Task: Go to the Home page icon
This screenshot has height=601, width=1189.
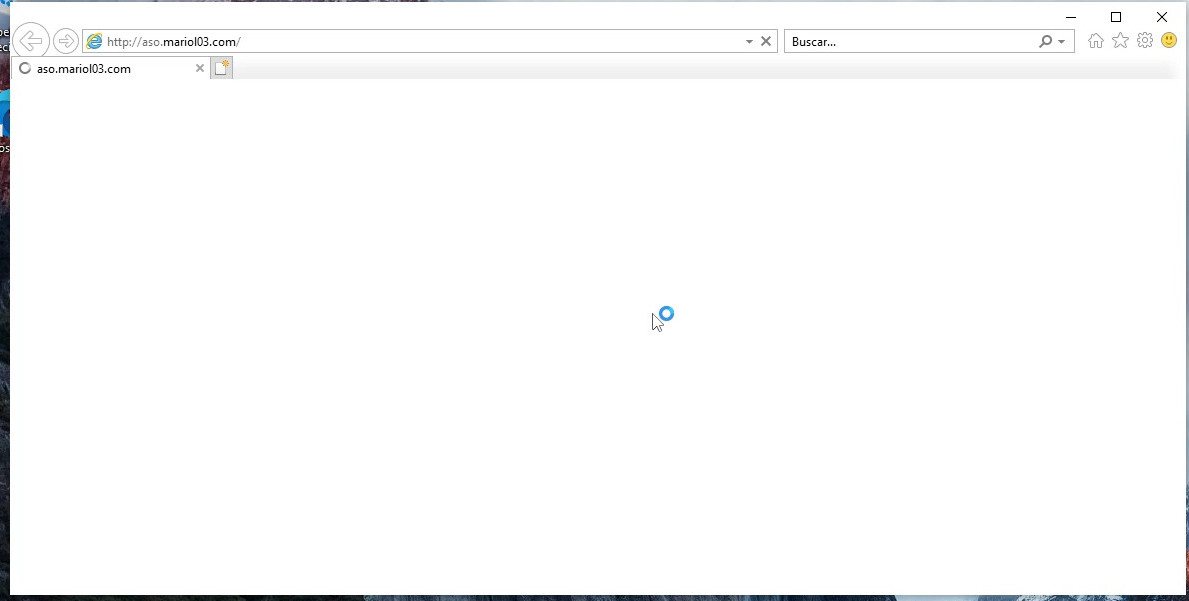Action: (x=1096, y=41)
